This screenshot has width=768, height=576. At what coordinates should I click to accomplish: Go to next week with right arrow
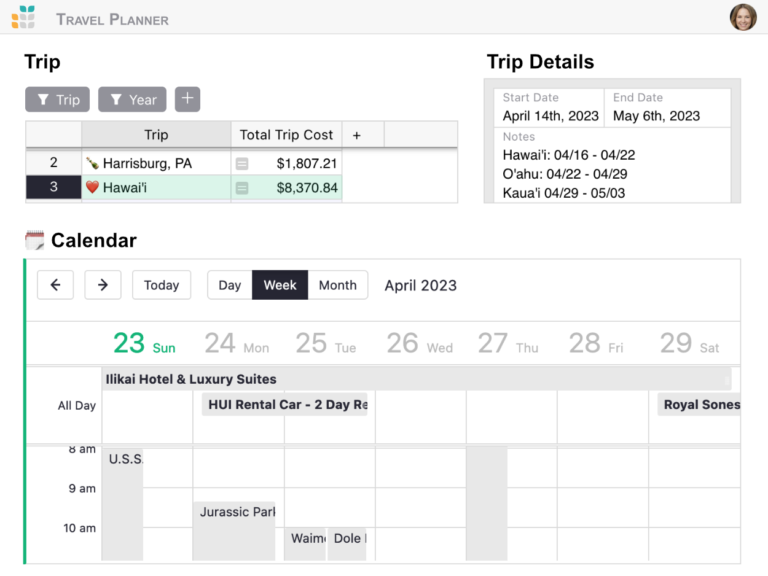(102, 285)
